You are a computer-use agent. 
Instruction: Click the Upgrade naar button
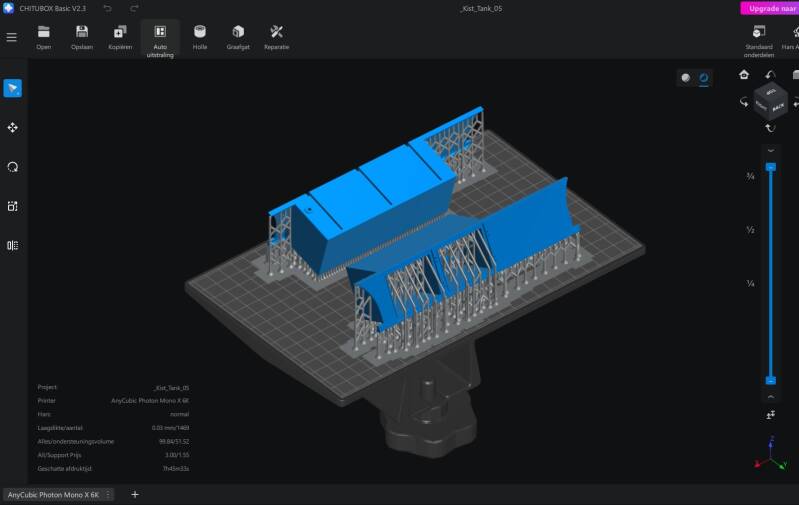(x=769, y=8)
